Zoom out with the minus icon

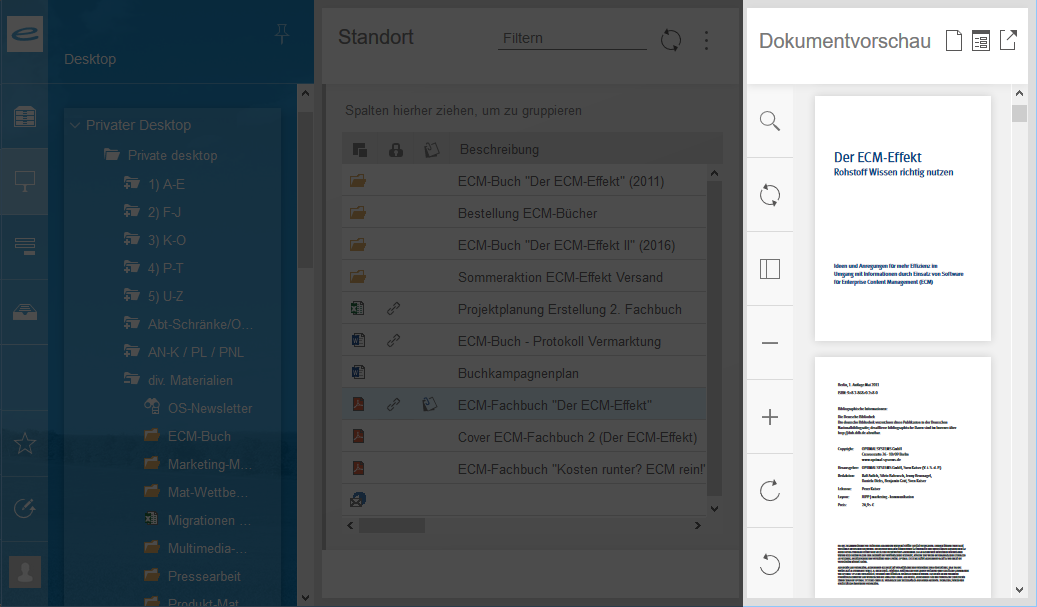coord(769,343)
